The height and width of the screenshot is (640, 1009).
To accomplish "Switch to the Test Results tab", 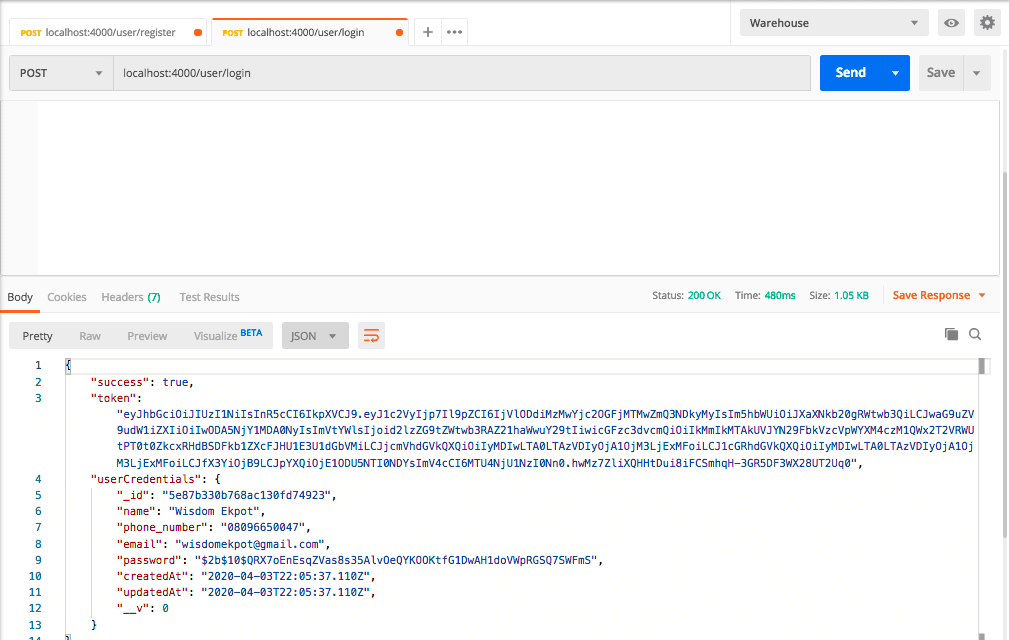I will point(209,297).
